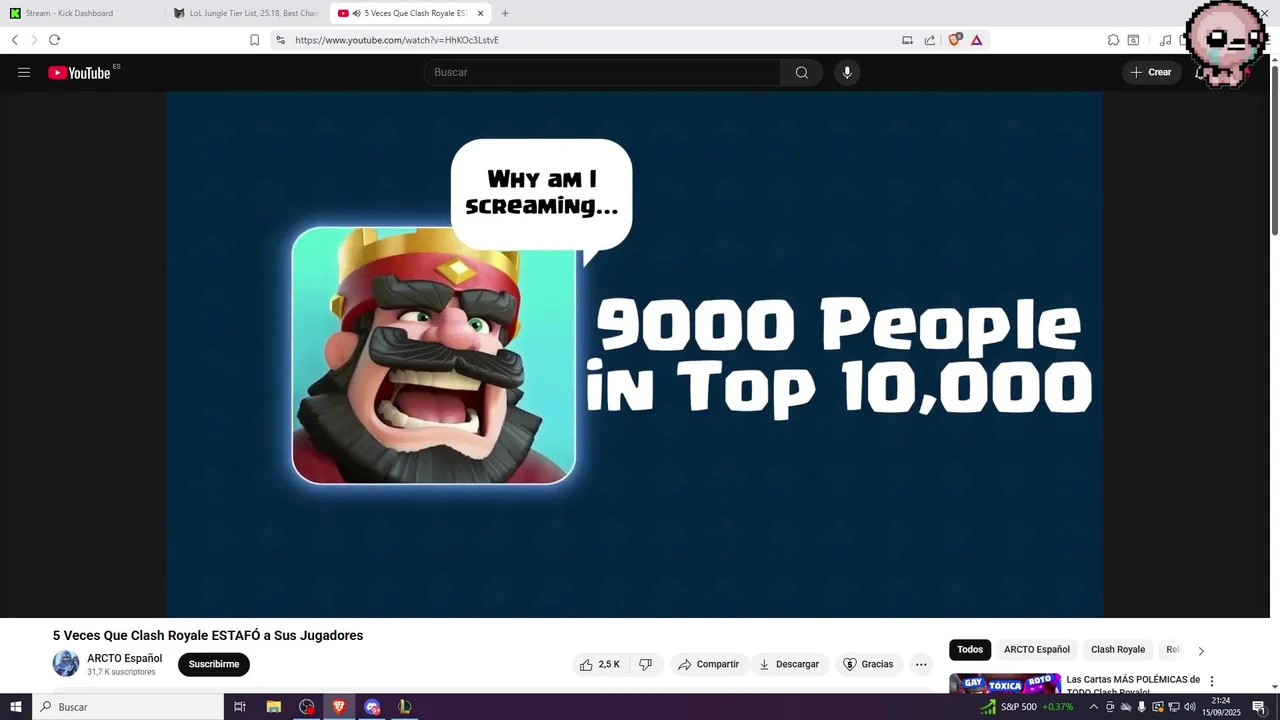Open the browser extensions puzzle icon
Viewport: 1280px width, 720px height.
pyautogui.click(x=1113, y=40)
